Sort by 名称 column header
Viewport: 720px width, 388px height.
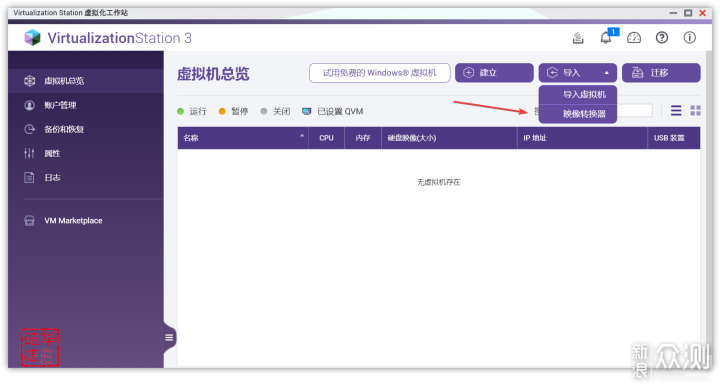pos(243,138)
